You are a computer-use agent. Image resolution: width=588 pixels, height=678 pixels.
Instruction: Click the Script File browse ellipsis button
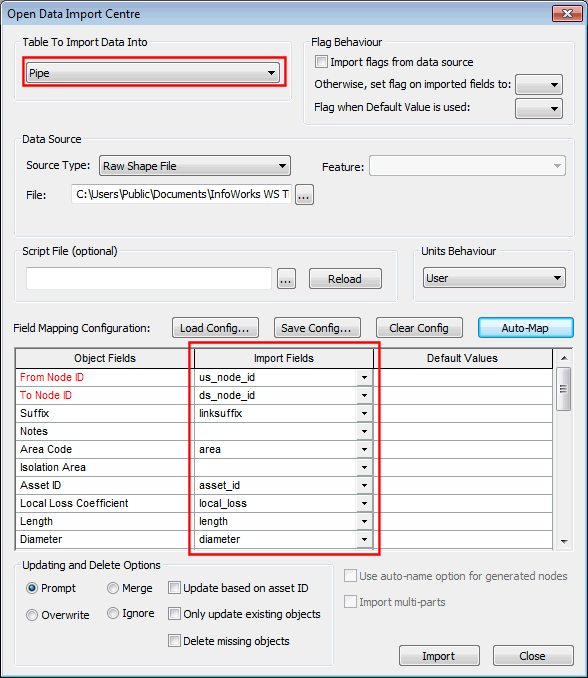click(x=286, y=279)
